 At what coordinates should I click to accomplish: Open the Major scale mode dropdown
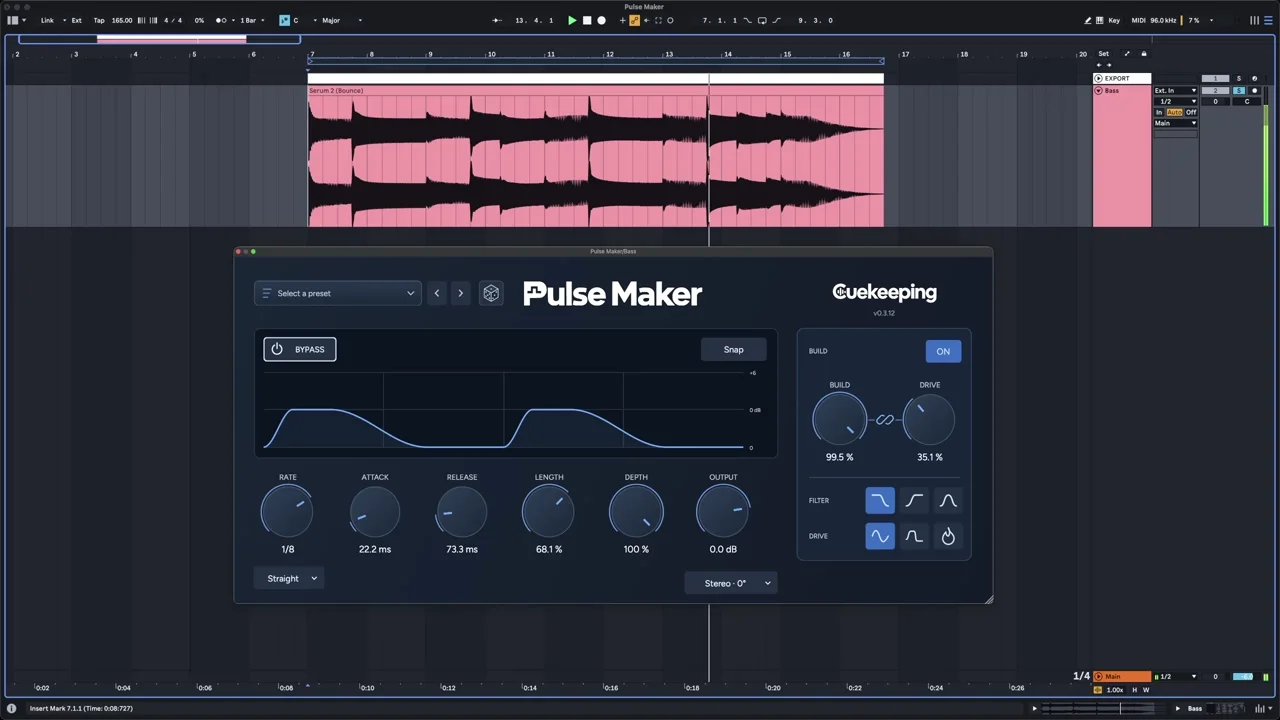(x=342, y=20)
